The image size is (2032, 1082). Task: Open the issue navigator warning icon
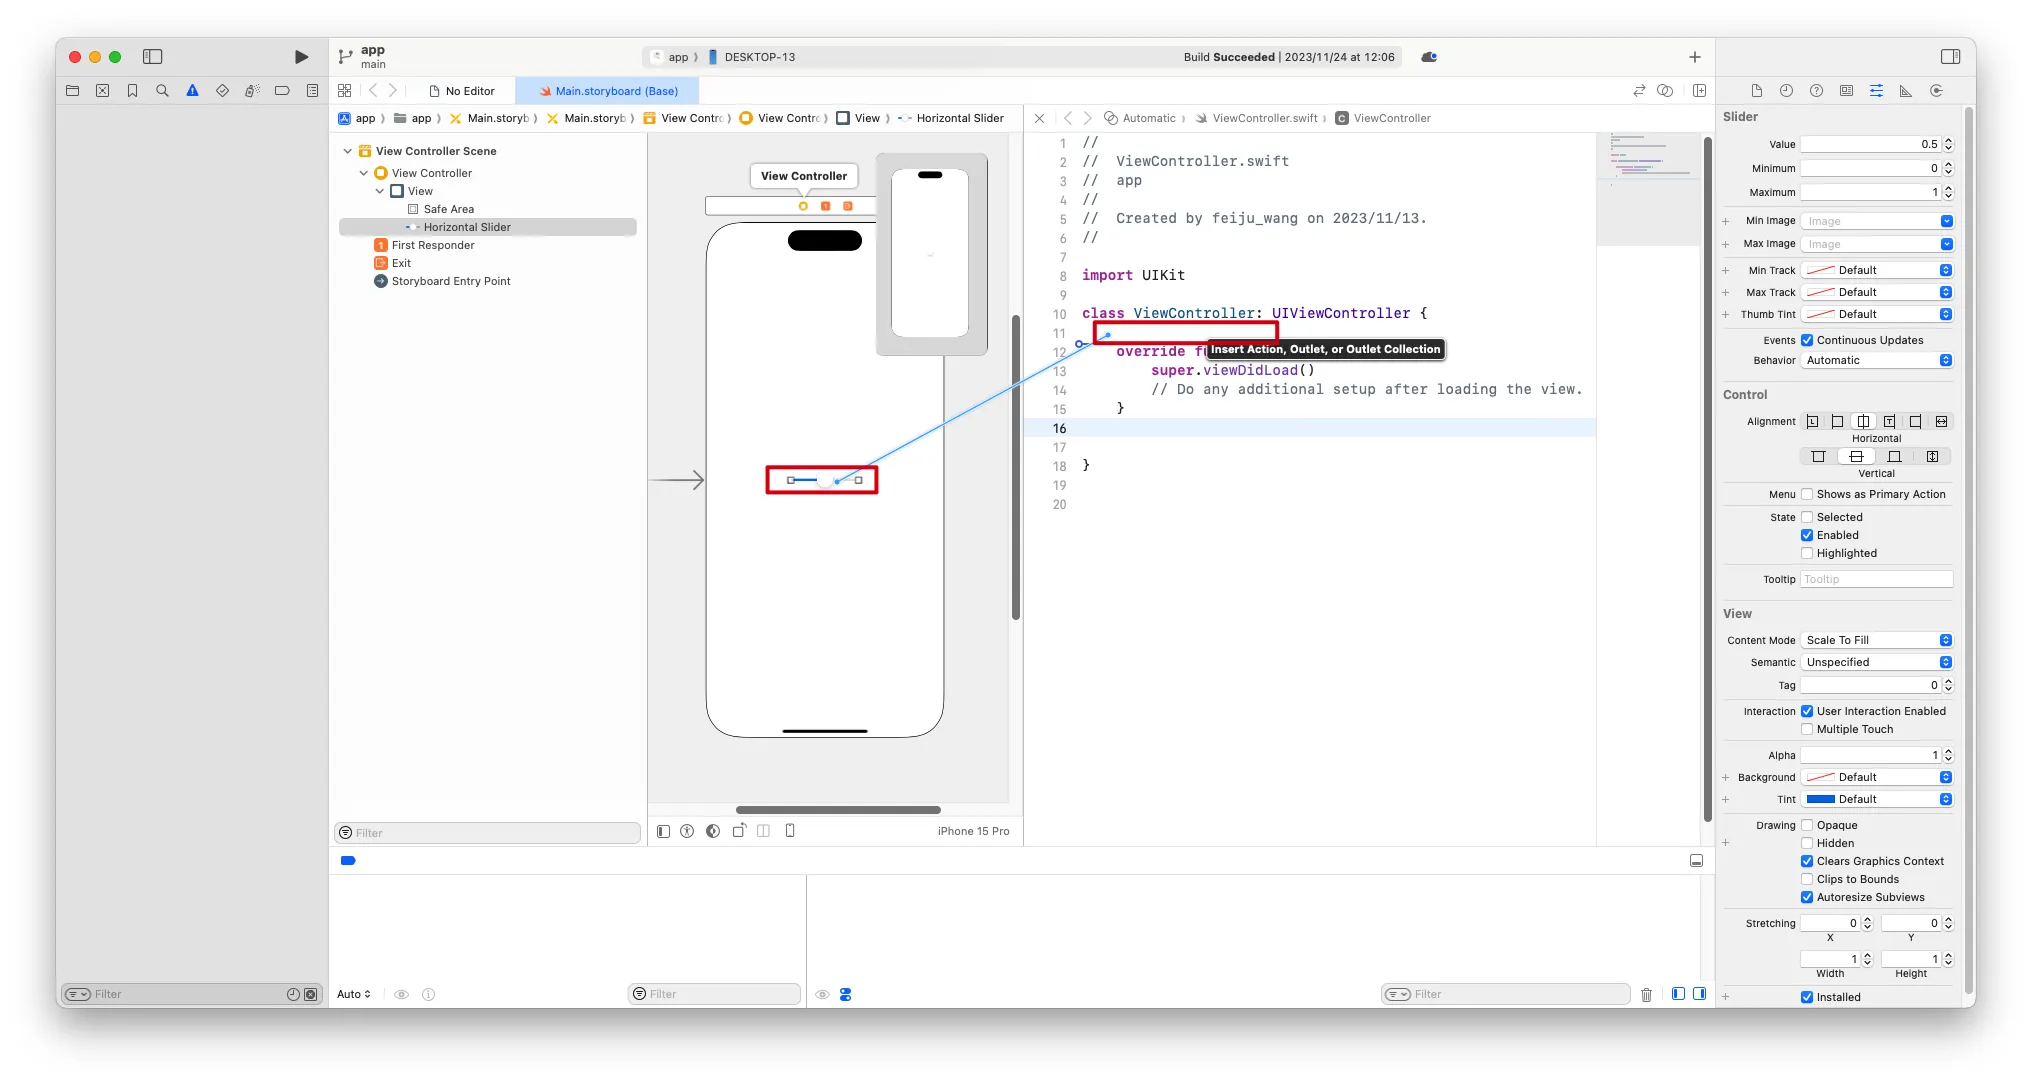pos(192,91)
